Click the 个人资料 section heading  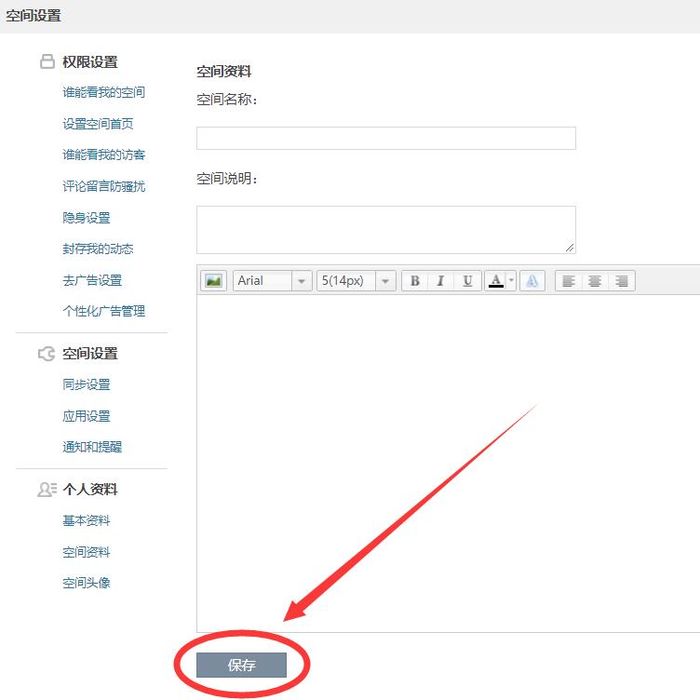tap(90, 489)
